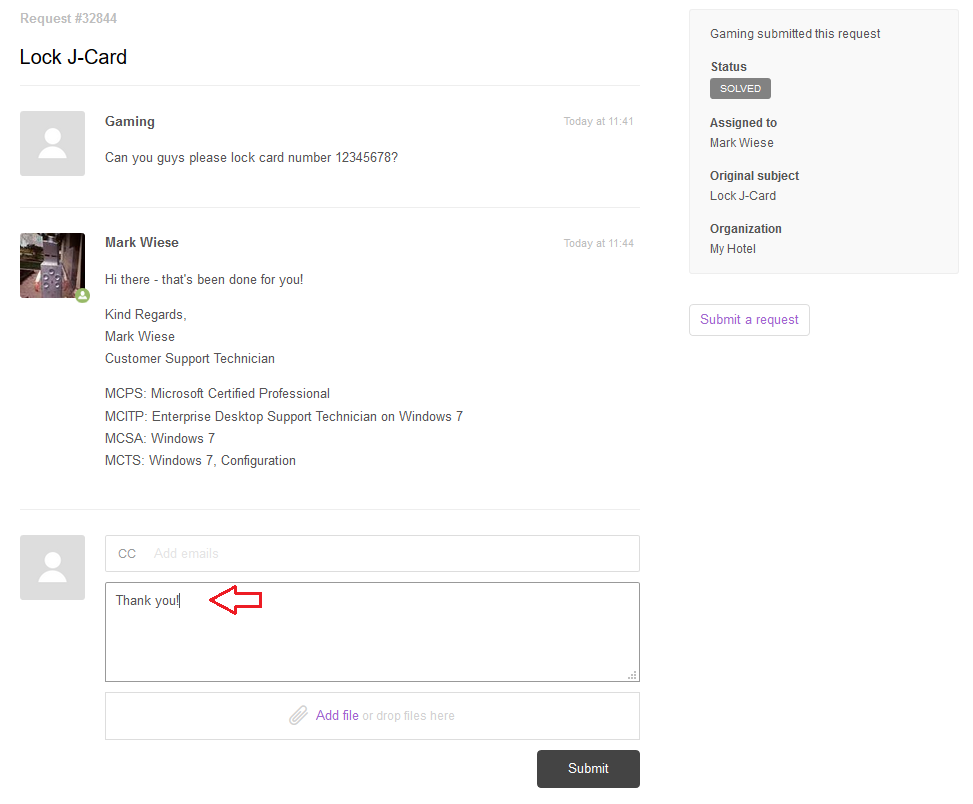Open the Submit a request link

coord(749,319)
